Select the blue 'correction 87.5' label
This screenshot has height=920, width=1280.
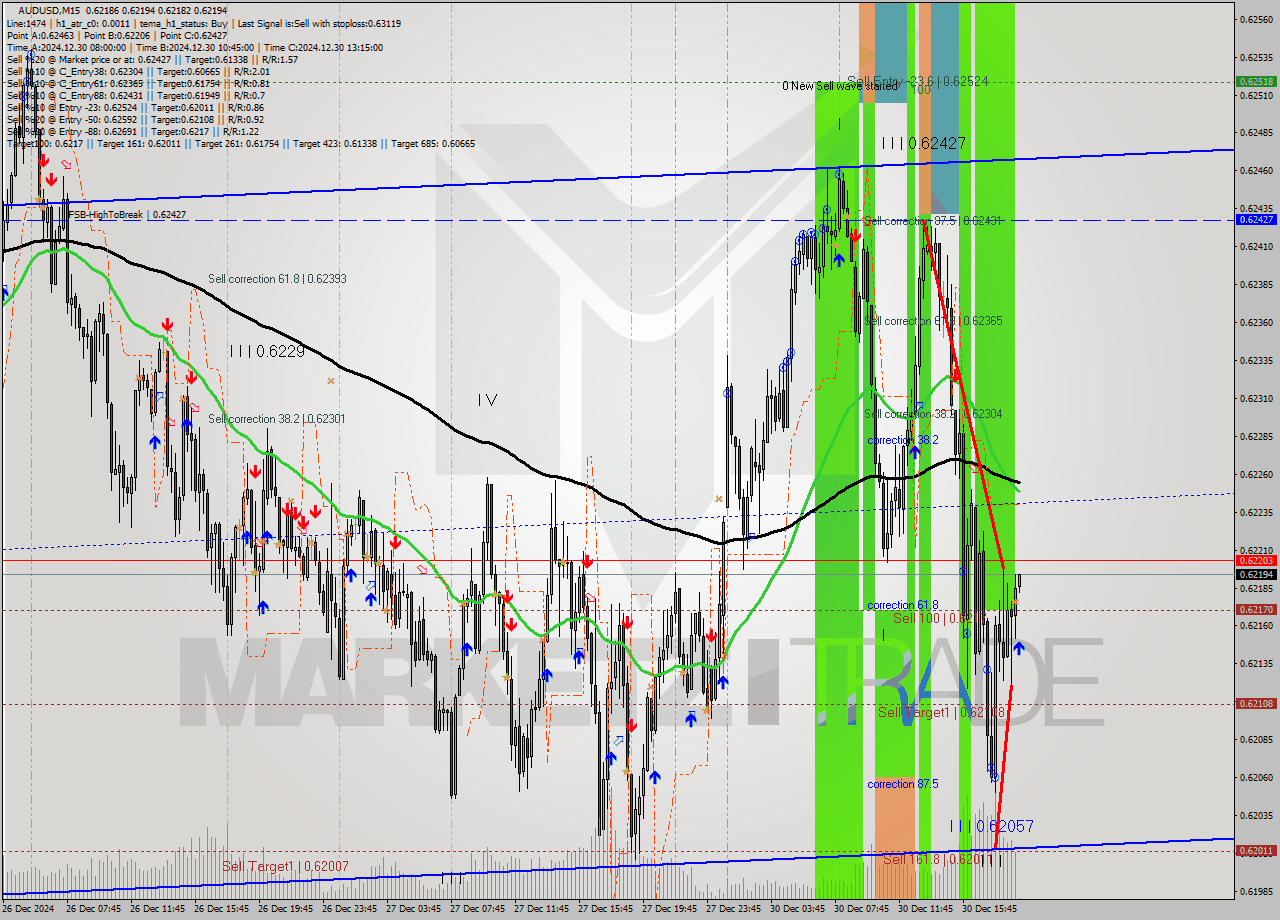[x=903, y=784]
